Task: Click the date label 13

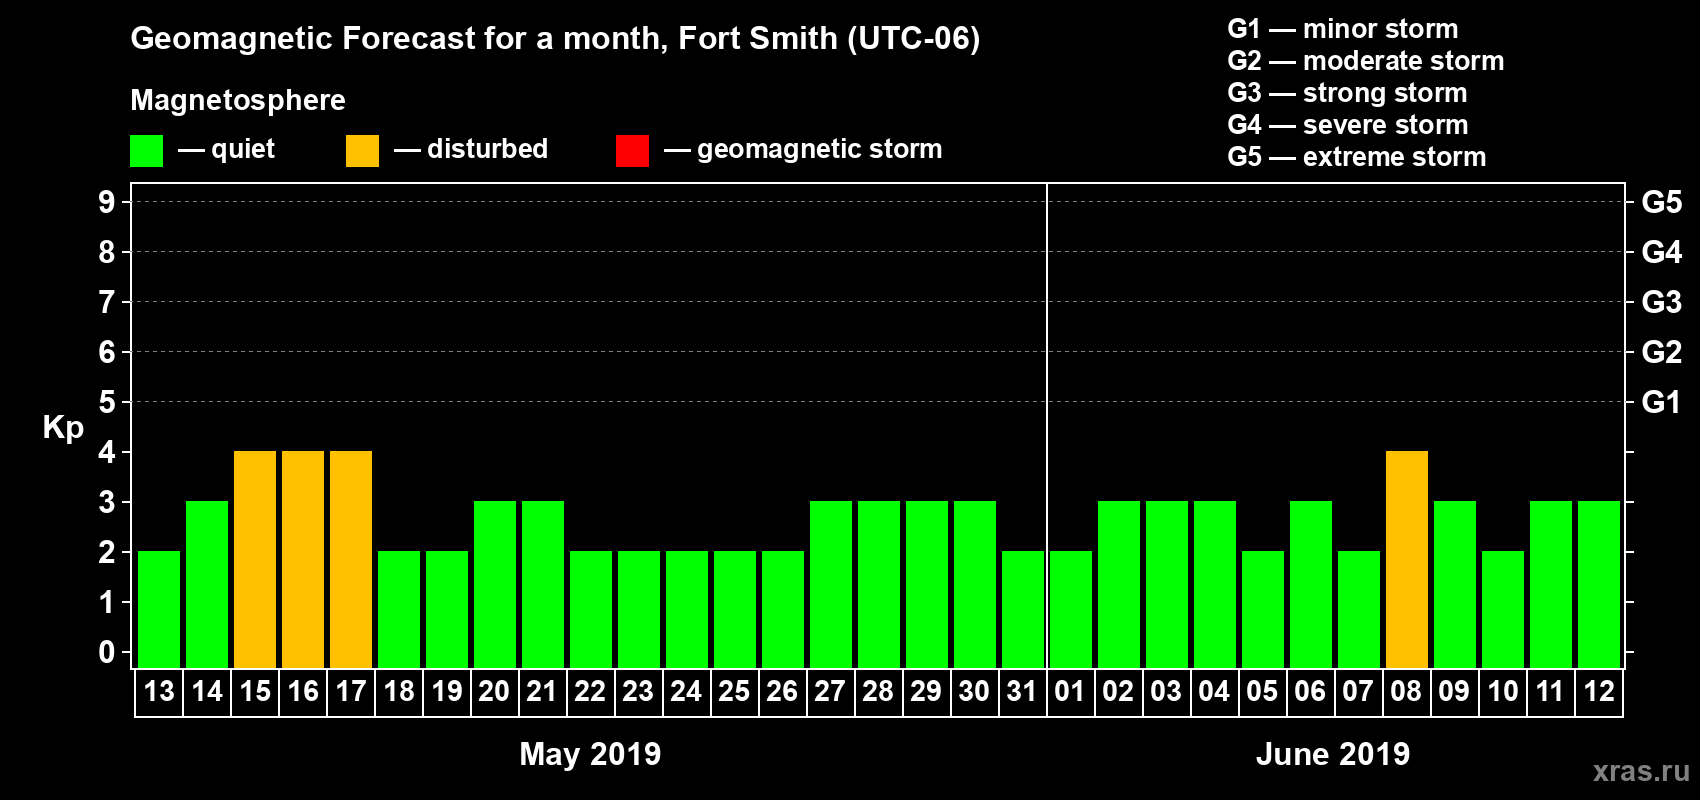Action: click(x=159, y=692)
